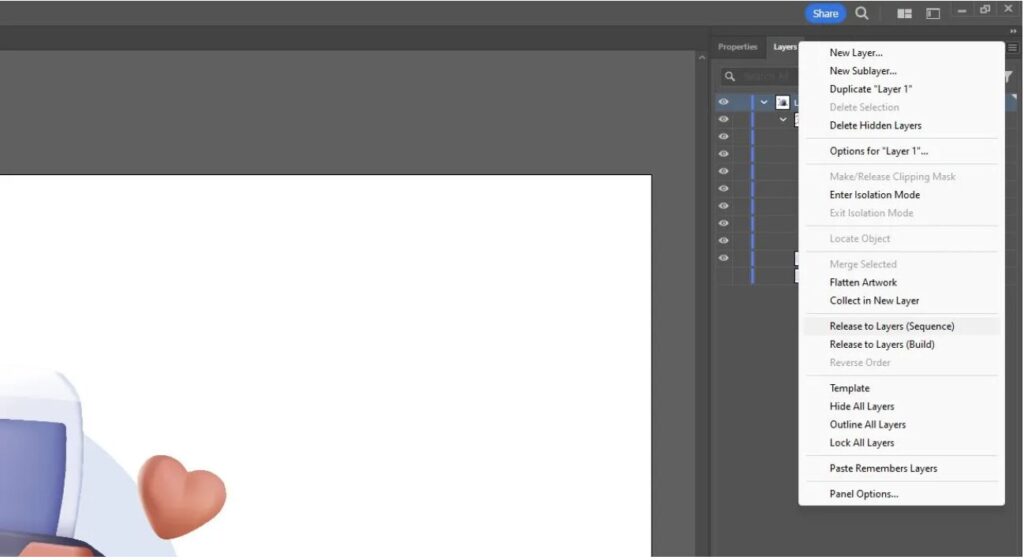The image size is (1024, 560).
Task: Click the greyed Locate Object item
Action: 859,239
